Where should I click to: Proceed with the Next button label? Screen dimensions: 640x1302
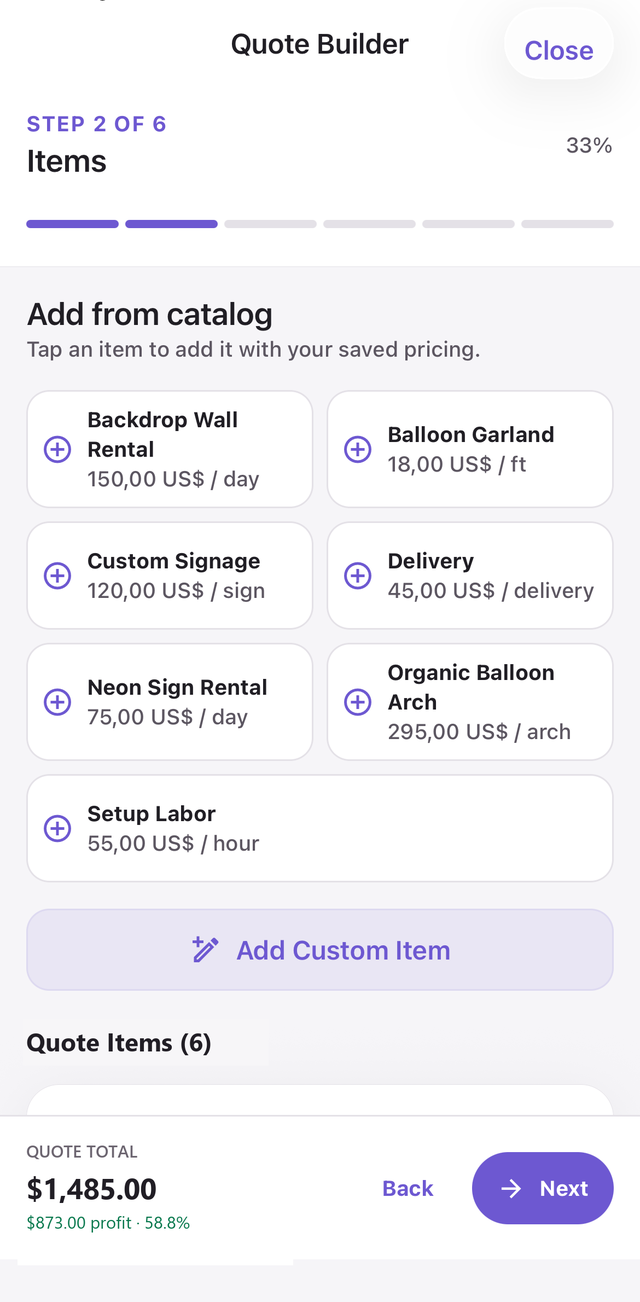pyautogui.click(x=564, y=1188)
